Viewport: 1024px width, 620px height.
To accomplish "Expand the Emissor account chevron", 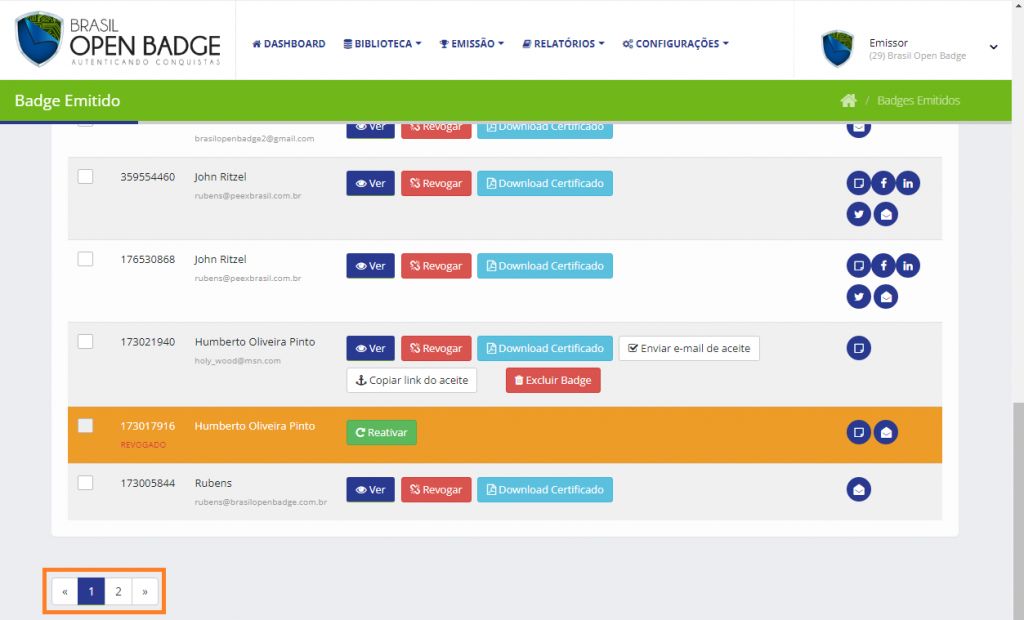I will click(x=993, y=47).
